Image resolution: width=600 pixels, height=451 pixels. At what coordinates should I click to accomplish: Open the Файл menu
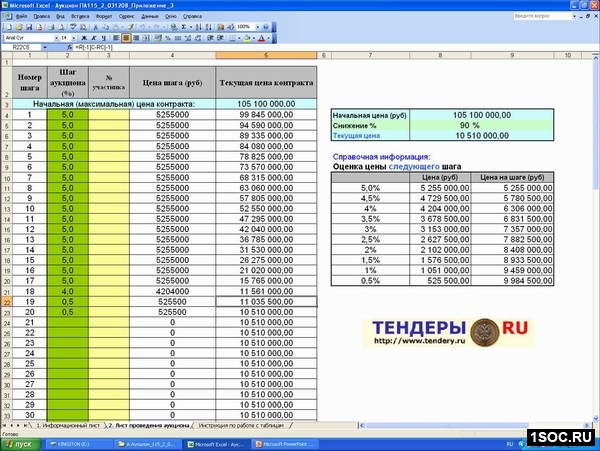(x=21, y=16)
